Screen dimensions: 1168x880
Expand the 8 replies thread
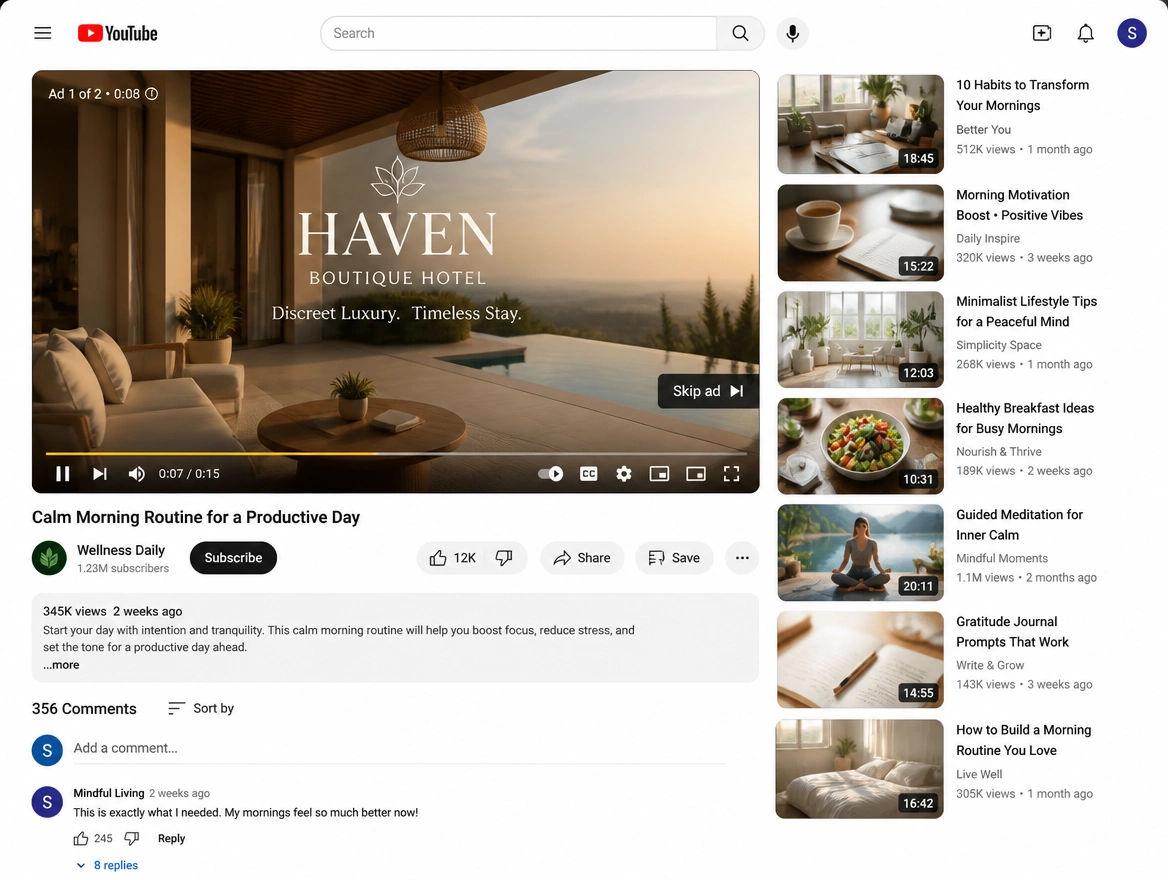pos(107,865)
